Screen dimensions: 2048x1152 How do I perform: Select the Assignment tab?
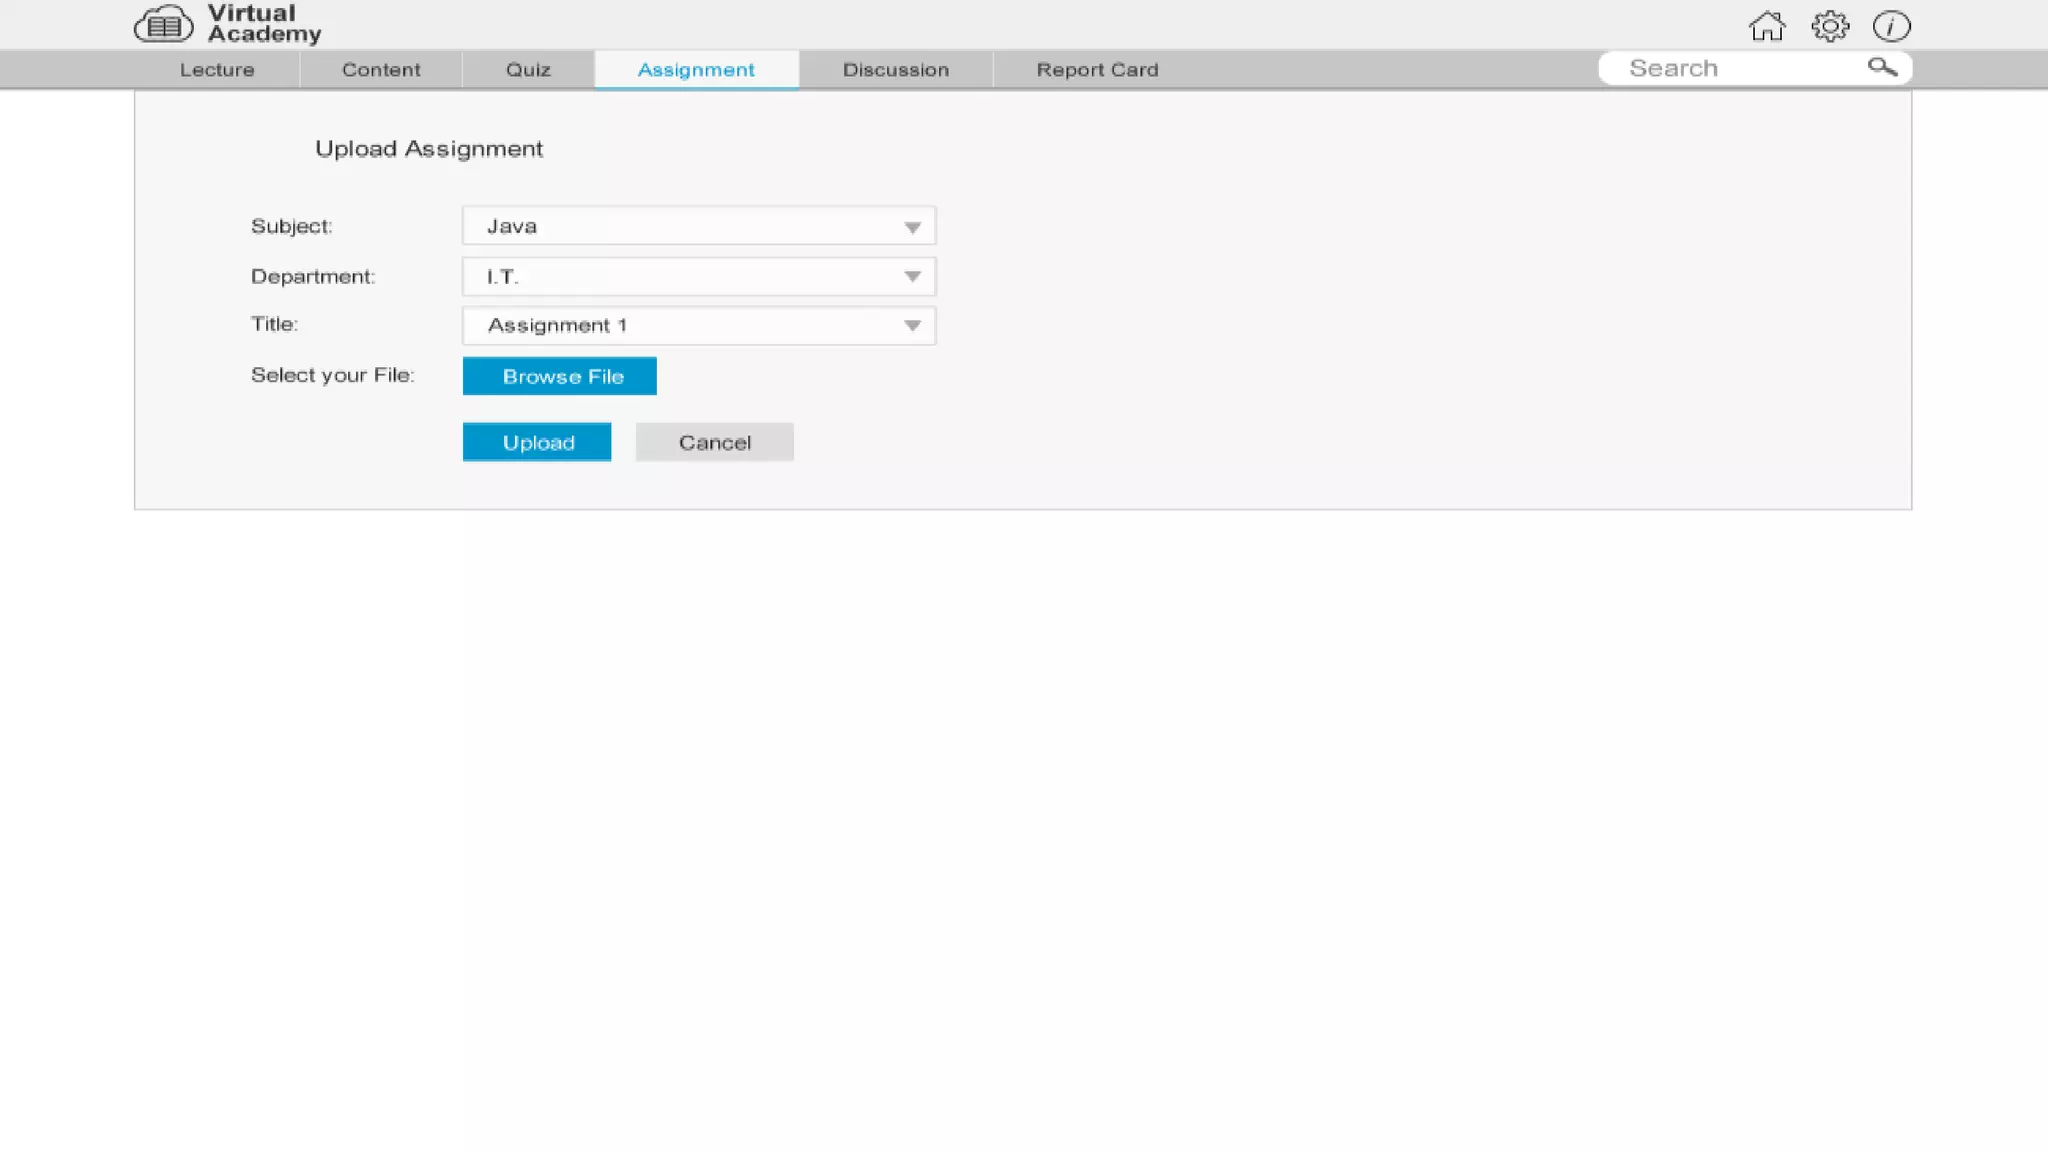(696, 70)
